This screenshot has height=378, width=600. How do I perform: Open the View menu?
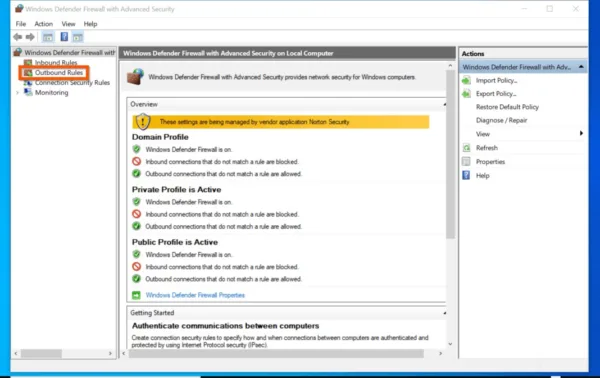68,24
